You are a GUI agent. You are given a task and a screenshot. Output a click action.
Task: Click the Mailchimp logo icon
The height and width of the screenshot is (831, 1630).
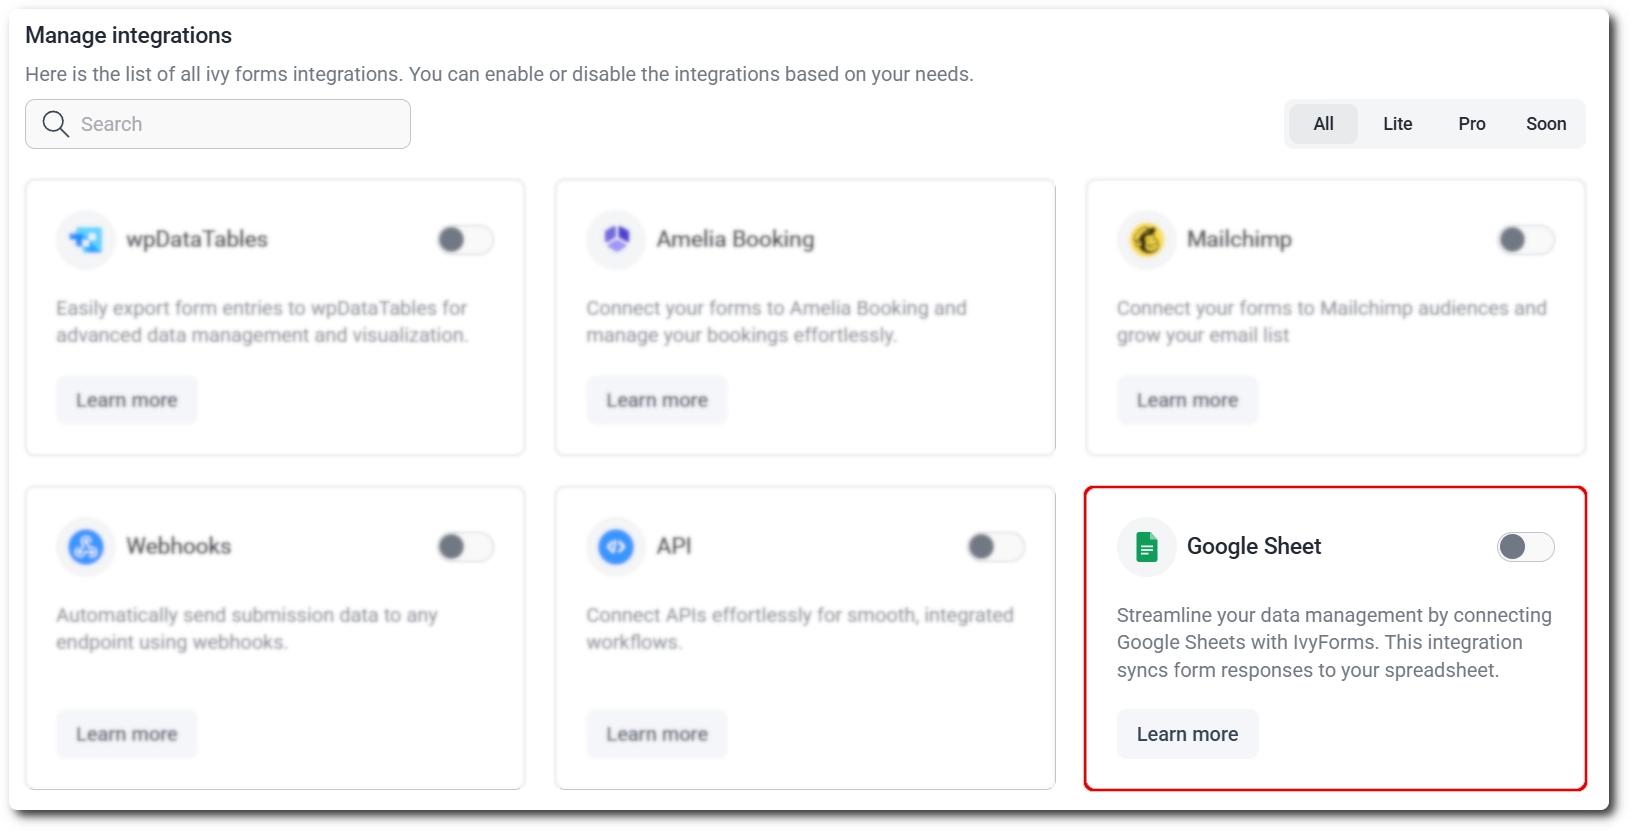tap(1147, 240)
